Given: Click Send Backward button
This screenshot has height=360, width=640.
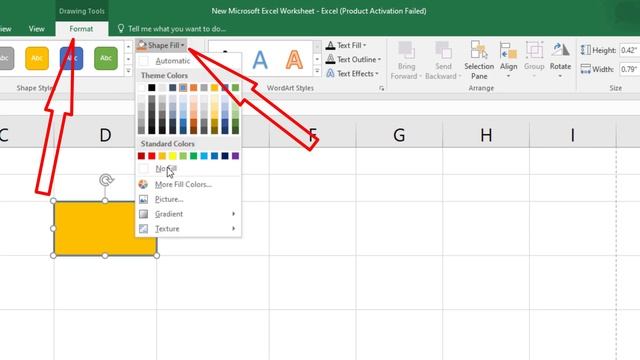Looking at the screenshot, I should pos(443,60).
